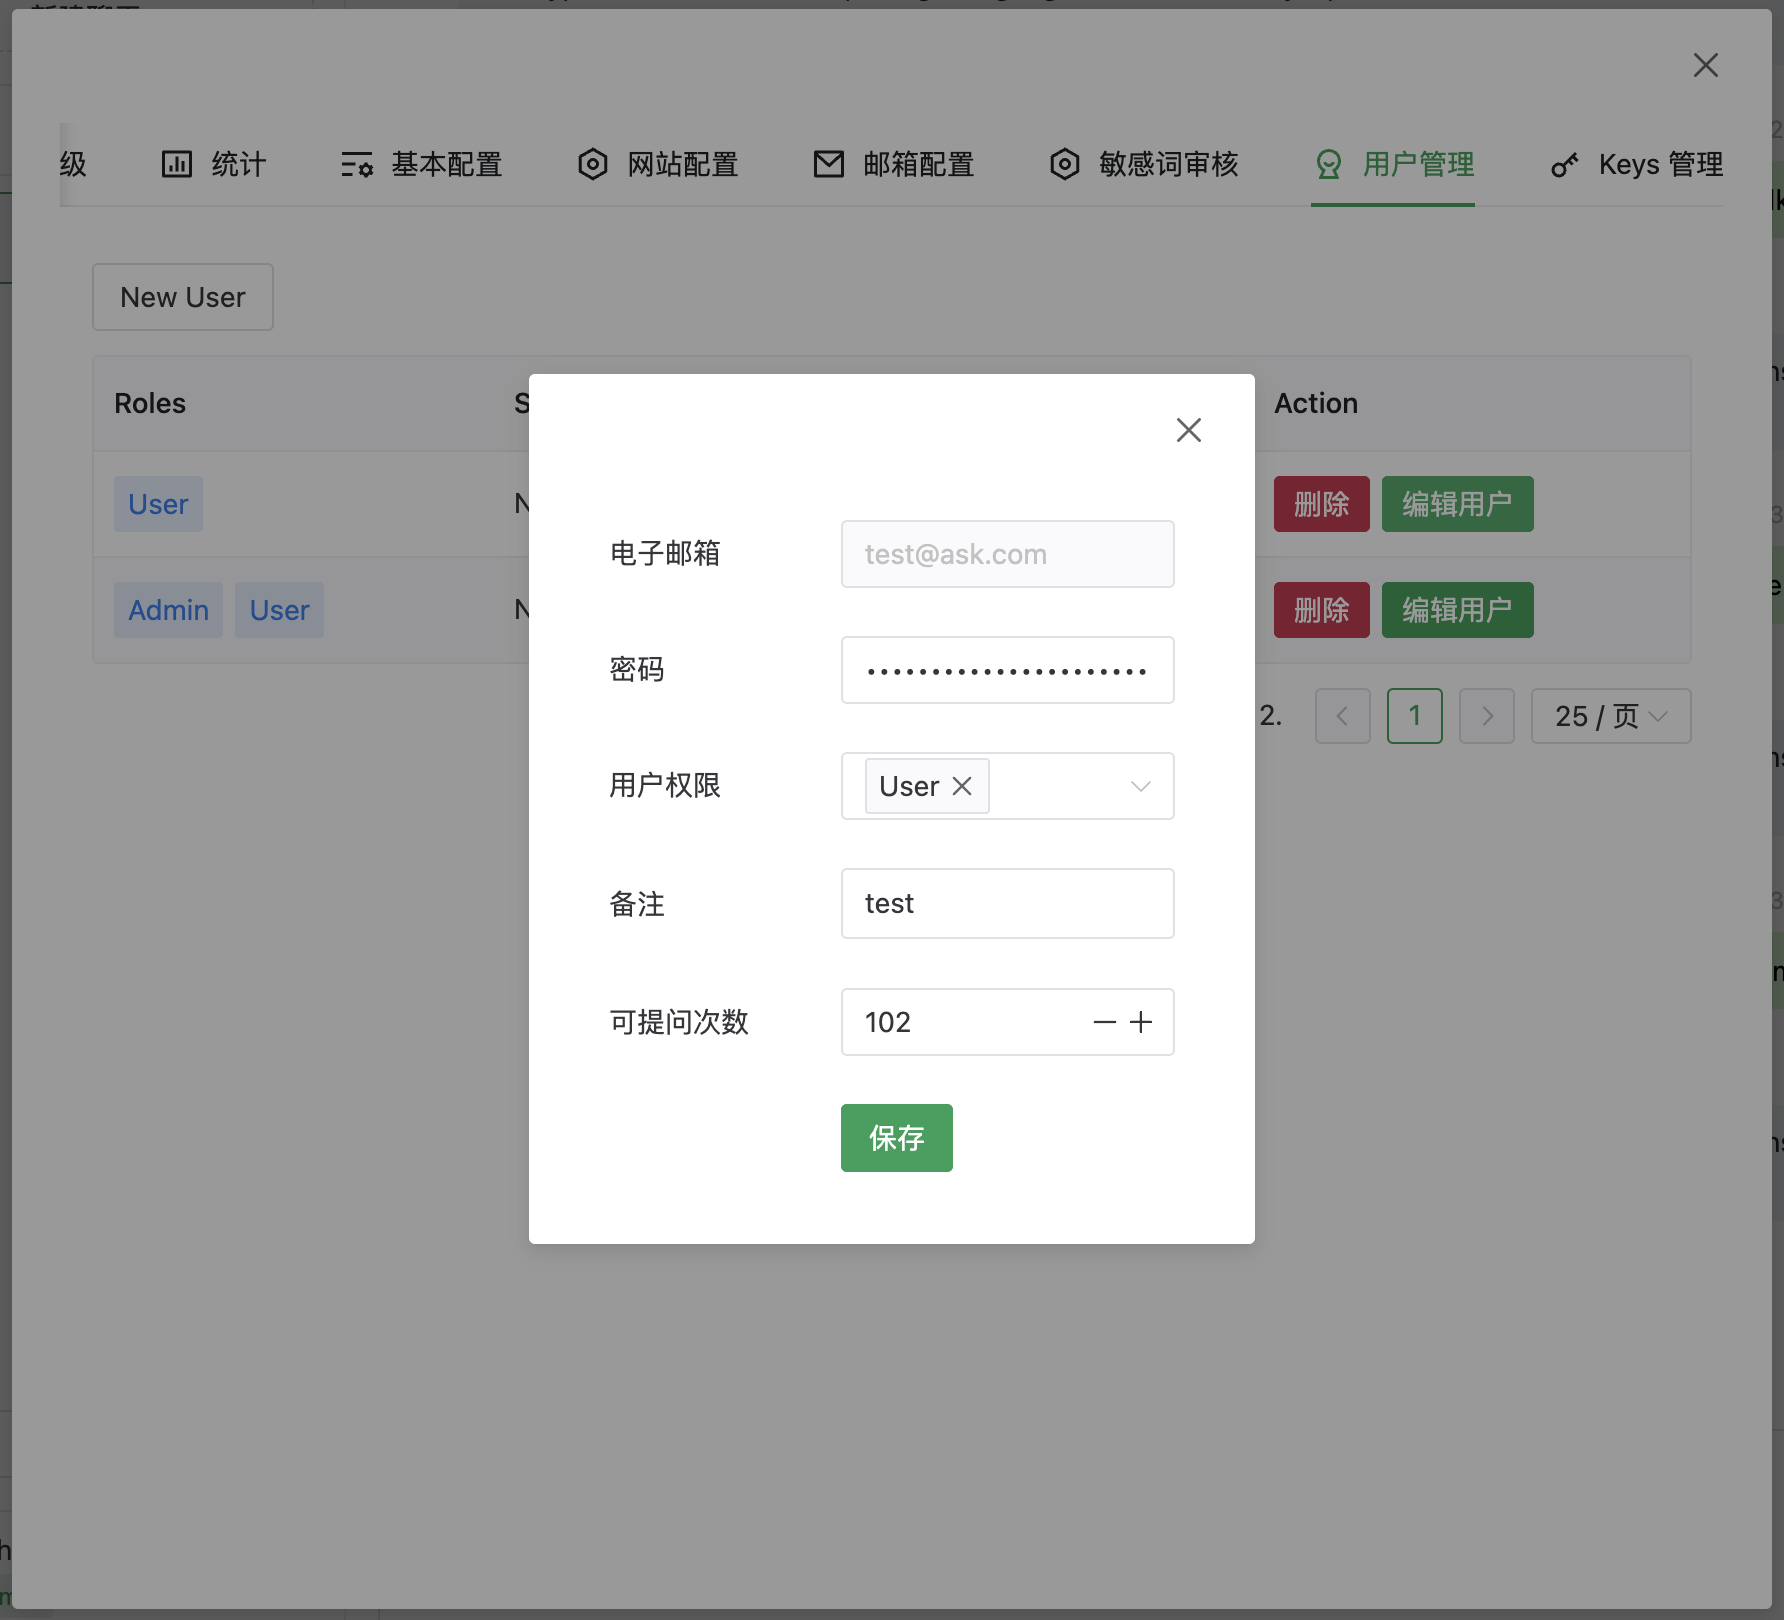Viewport: 1784px width, 1620px height.
Task: Click the 备注 remark input field
Action: point(1007,904)
